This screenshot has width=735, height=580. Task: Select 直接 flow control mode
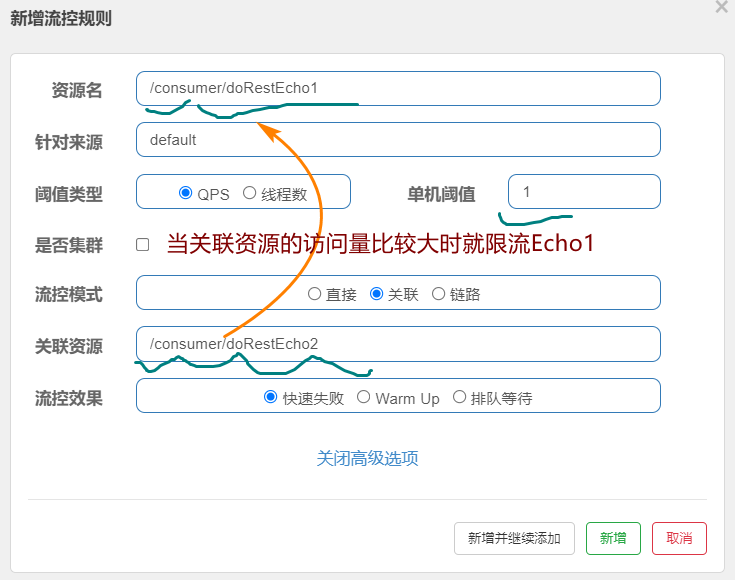coord(314,294)
